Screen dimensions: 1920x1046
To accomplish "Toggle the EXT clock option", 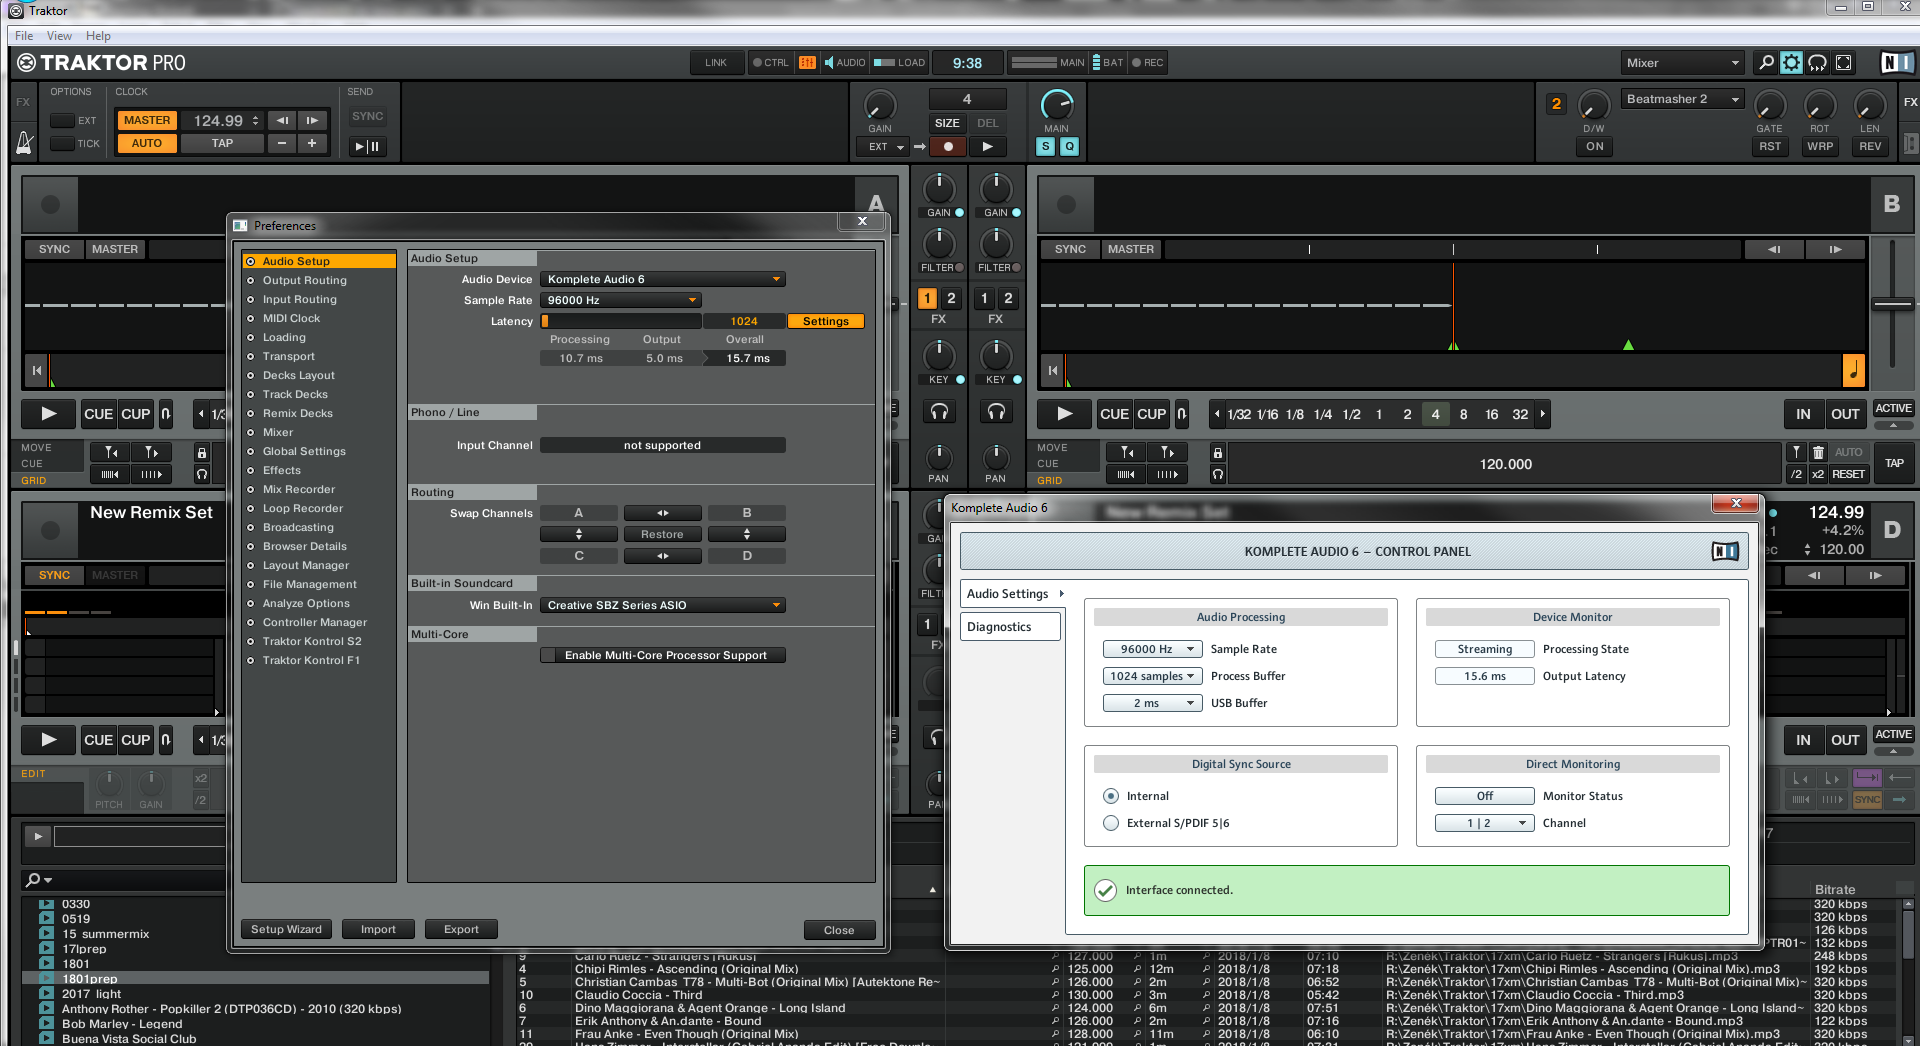I will pyautogui.click(x=62, y=121).
